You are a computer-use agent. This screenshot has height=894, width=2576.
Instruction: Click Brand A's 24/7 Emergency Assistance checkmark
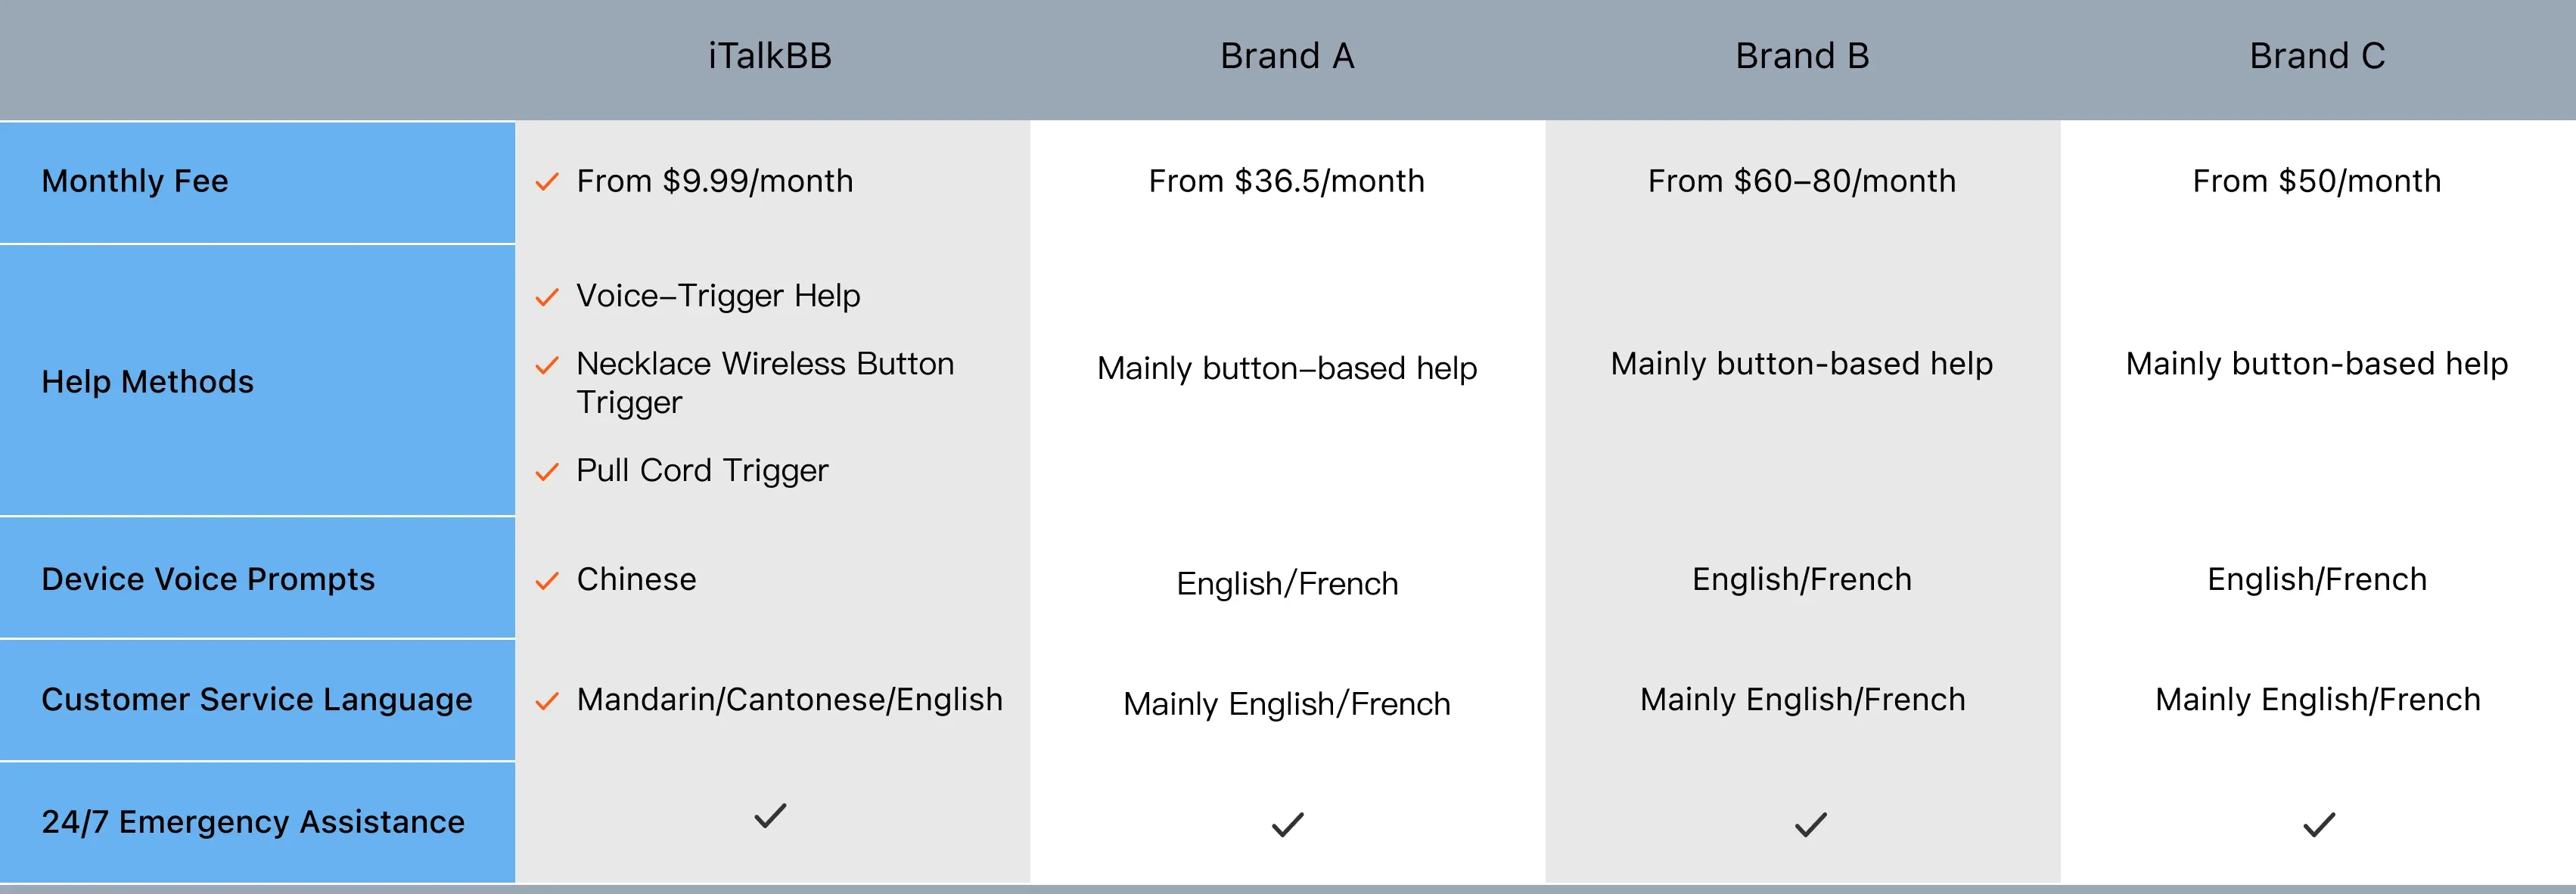1287,824
